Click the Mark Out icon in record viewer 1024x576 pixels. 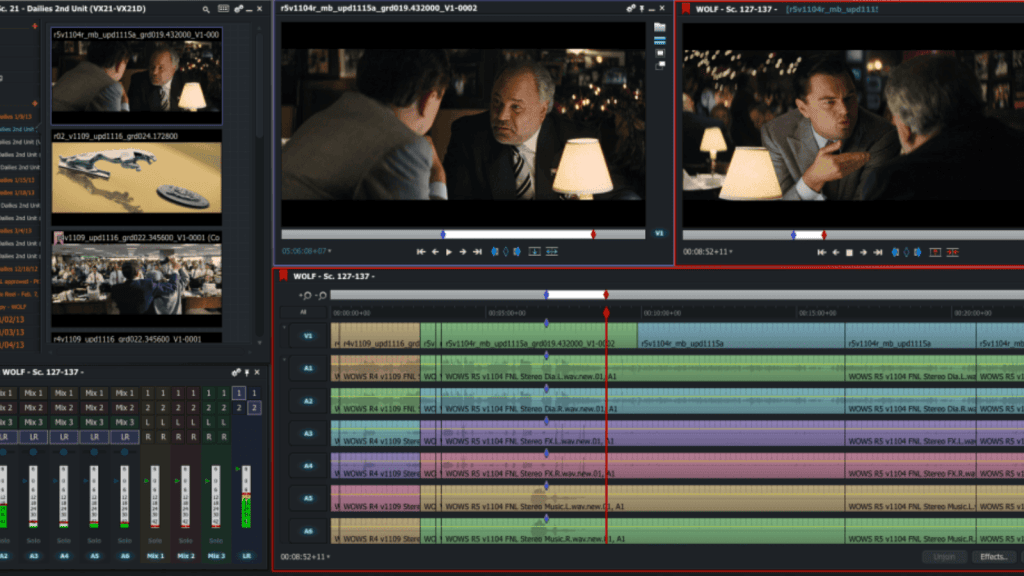[919, 252]
